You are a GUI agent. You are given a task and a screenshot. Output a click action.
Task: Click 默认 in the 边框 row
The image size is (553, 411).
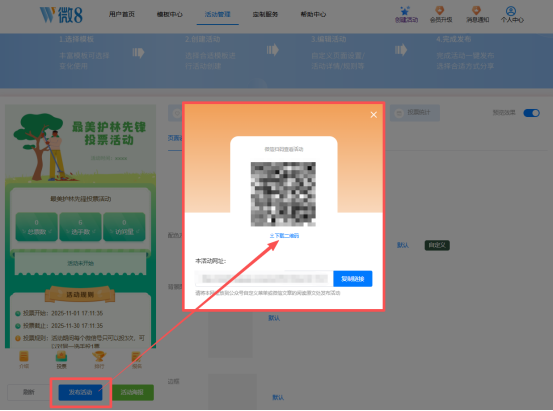[278, 398]
